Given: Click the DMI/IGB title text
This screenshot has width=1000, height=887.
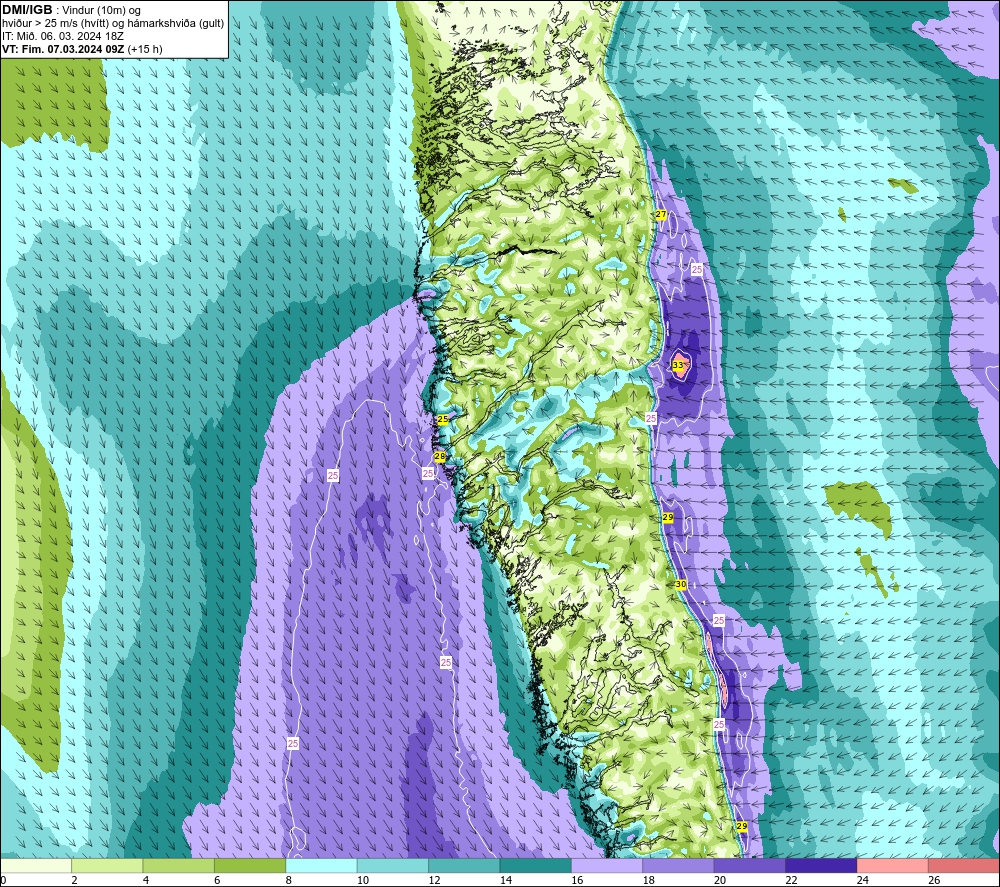Looking at the screenshot, I should point(27,10).
